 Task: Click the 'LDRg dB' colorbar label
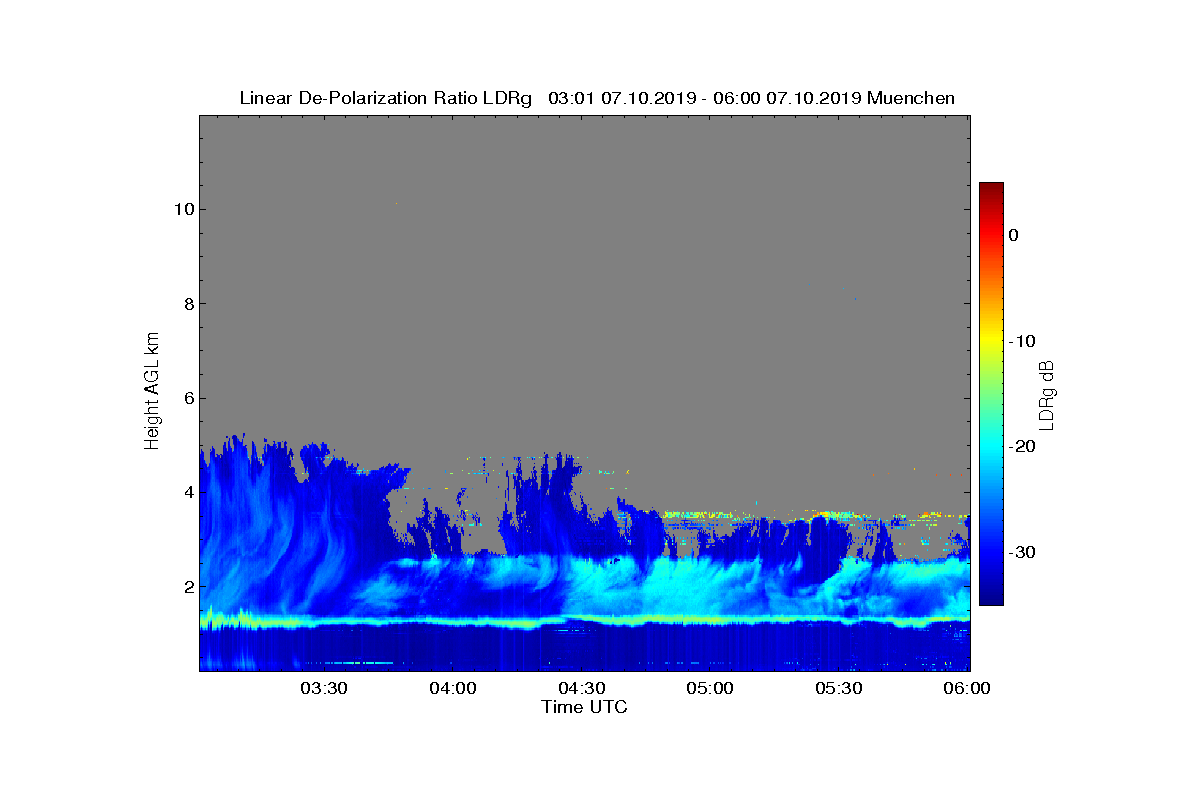(1046, 394)
